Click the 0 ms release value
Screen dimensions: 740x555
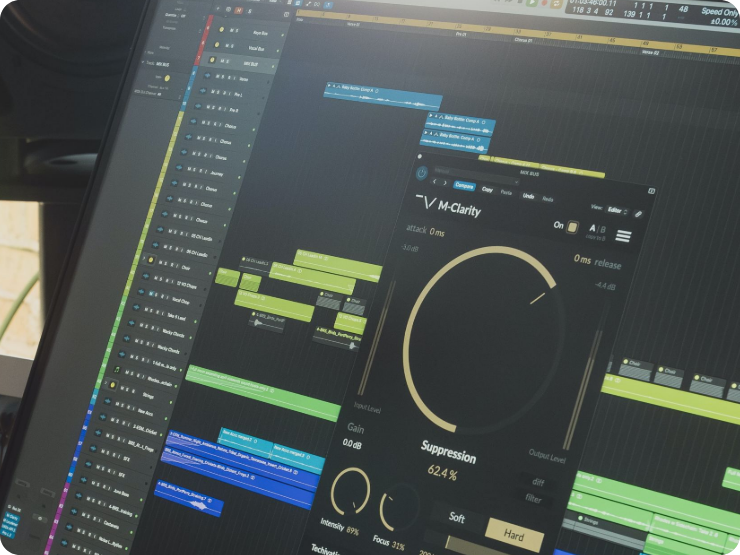(x=582, y=259)
